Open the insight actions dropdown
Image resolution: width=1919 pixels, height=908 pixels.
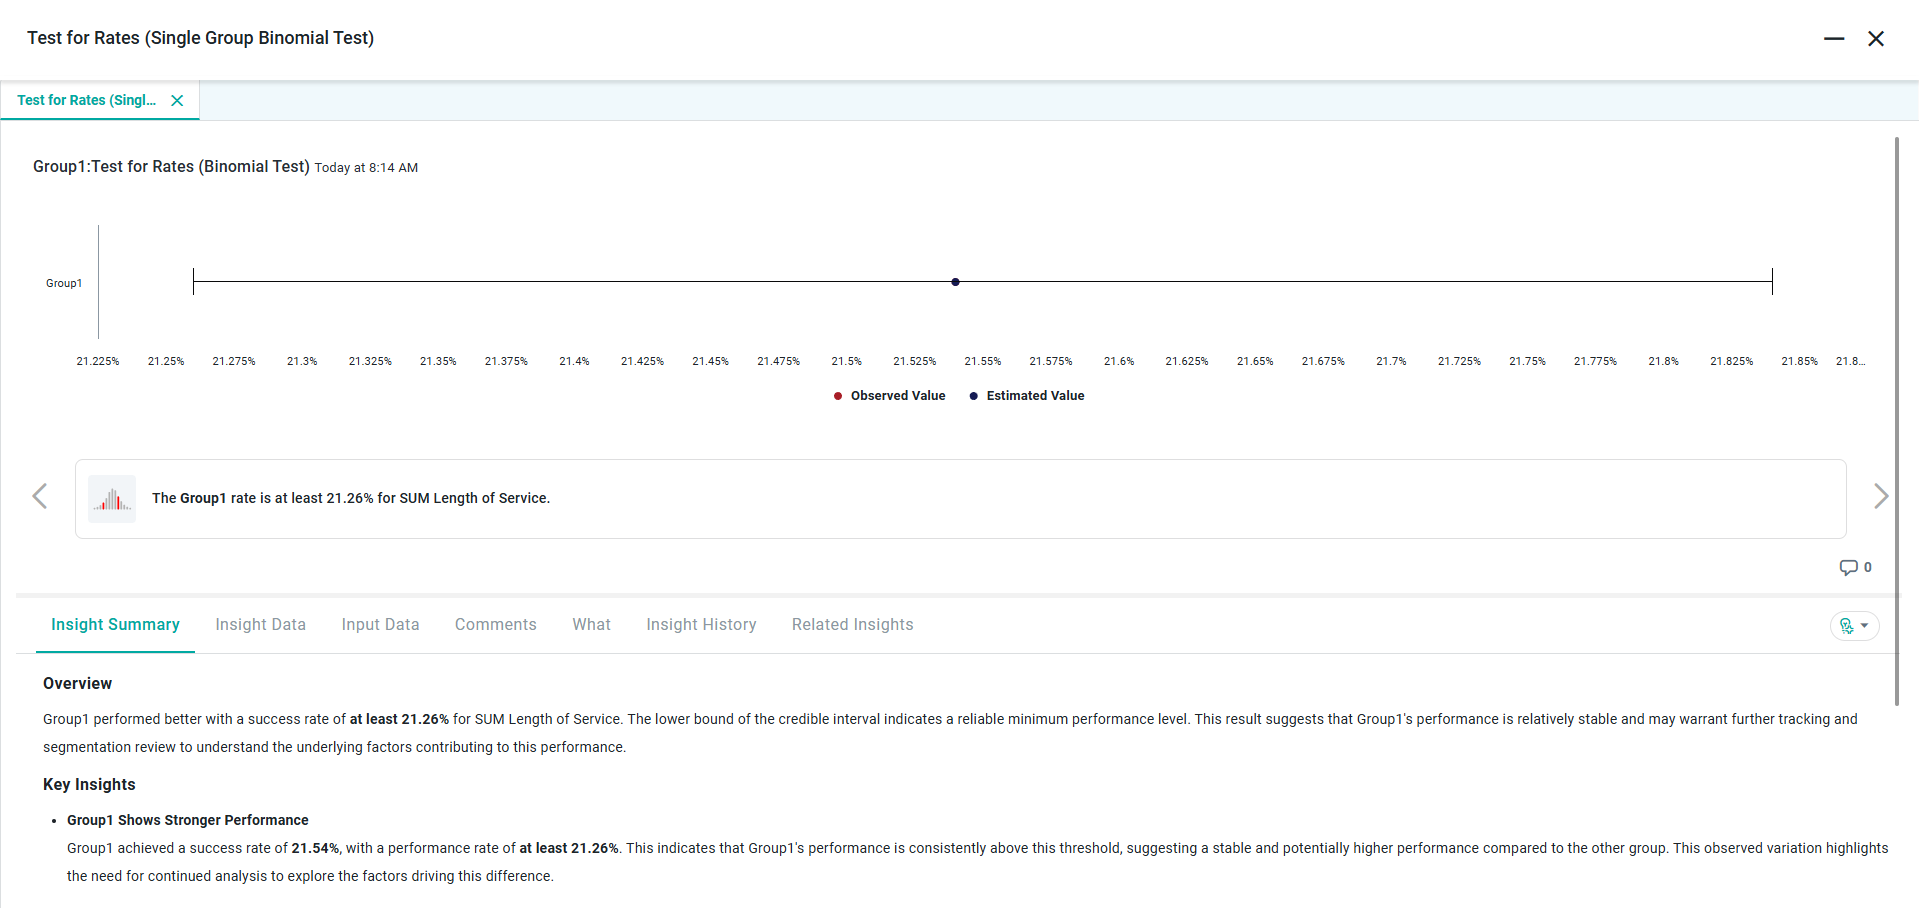[1854, 625]
